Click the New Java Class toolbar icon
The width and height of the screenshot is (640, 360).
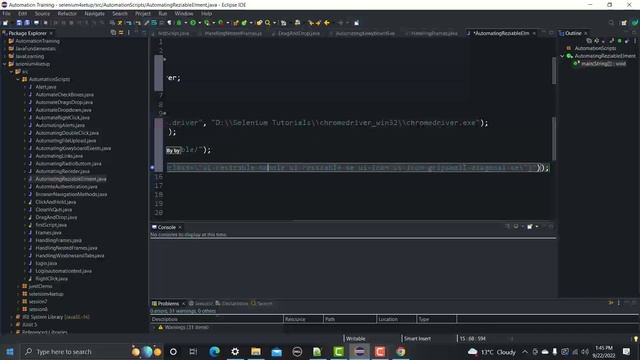click(x=244, y=23)
